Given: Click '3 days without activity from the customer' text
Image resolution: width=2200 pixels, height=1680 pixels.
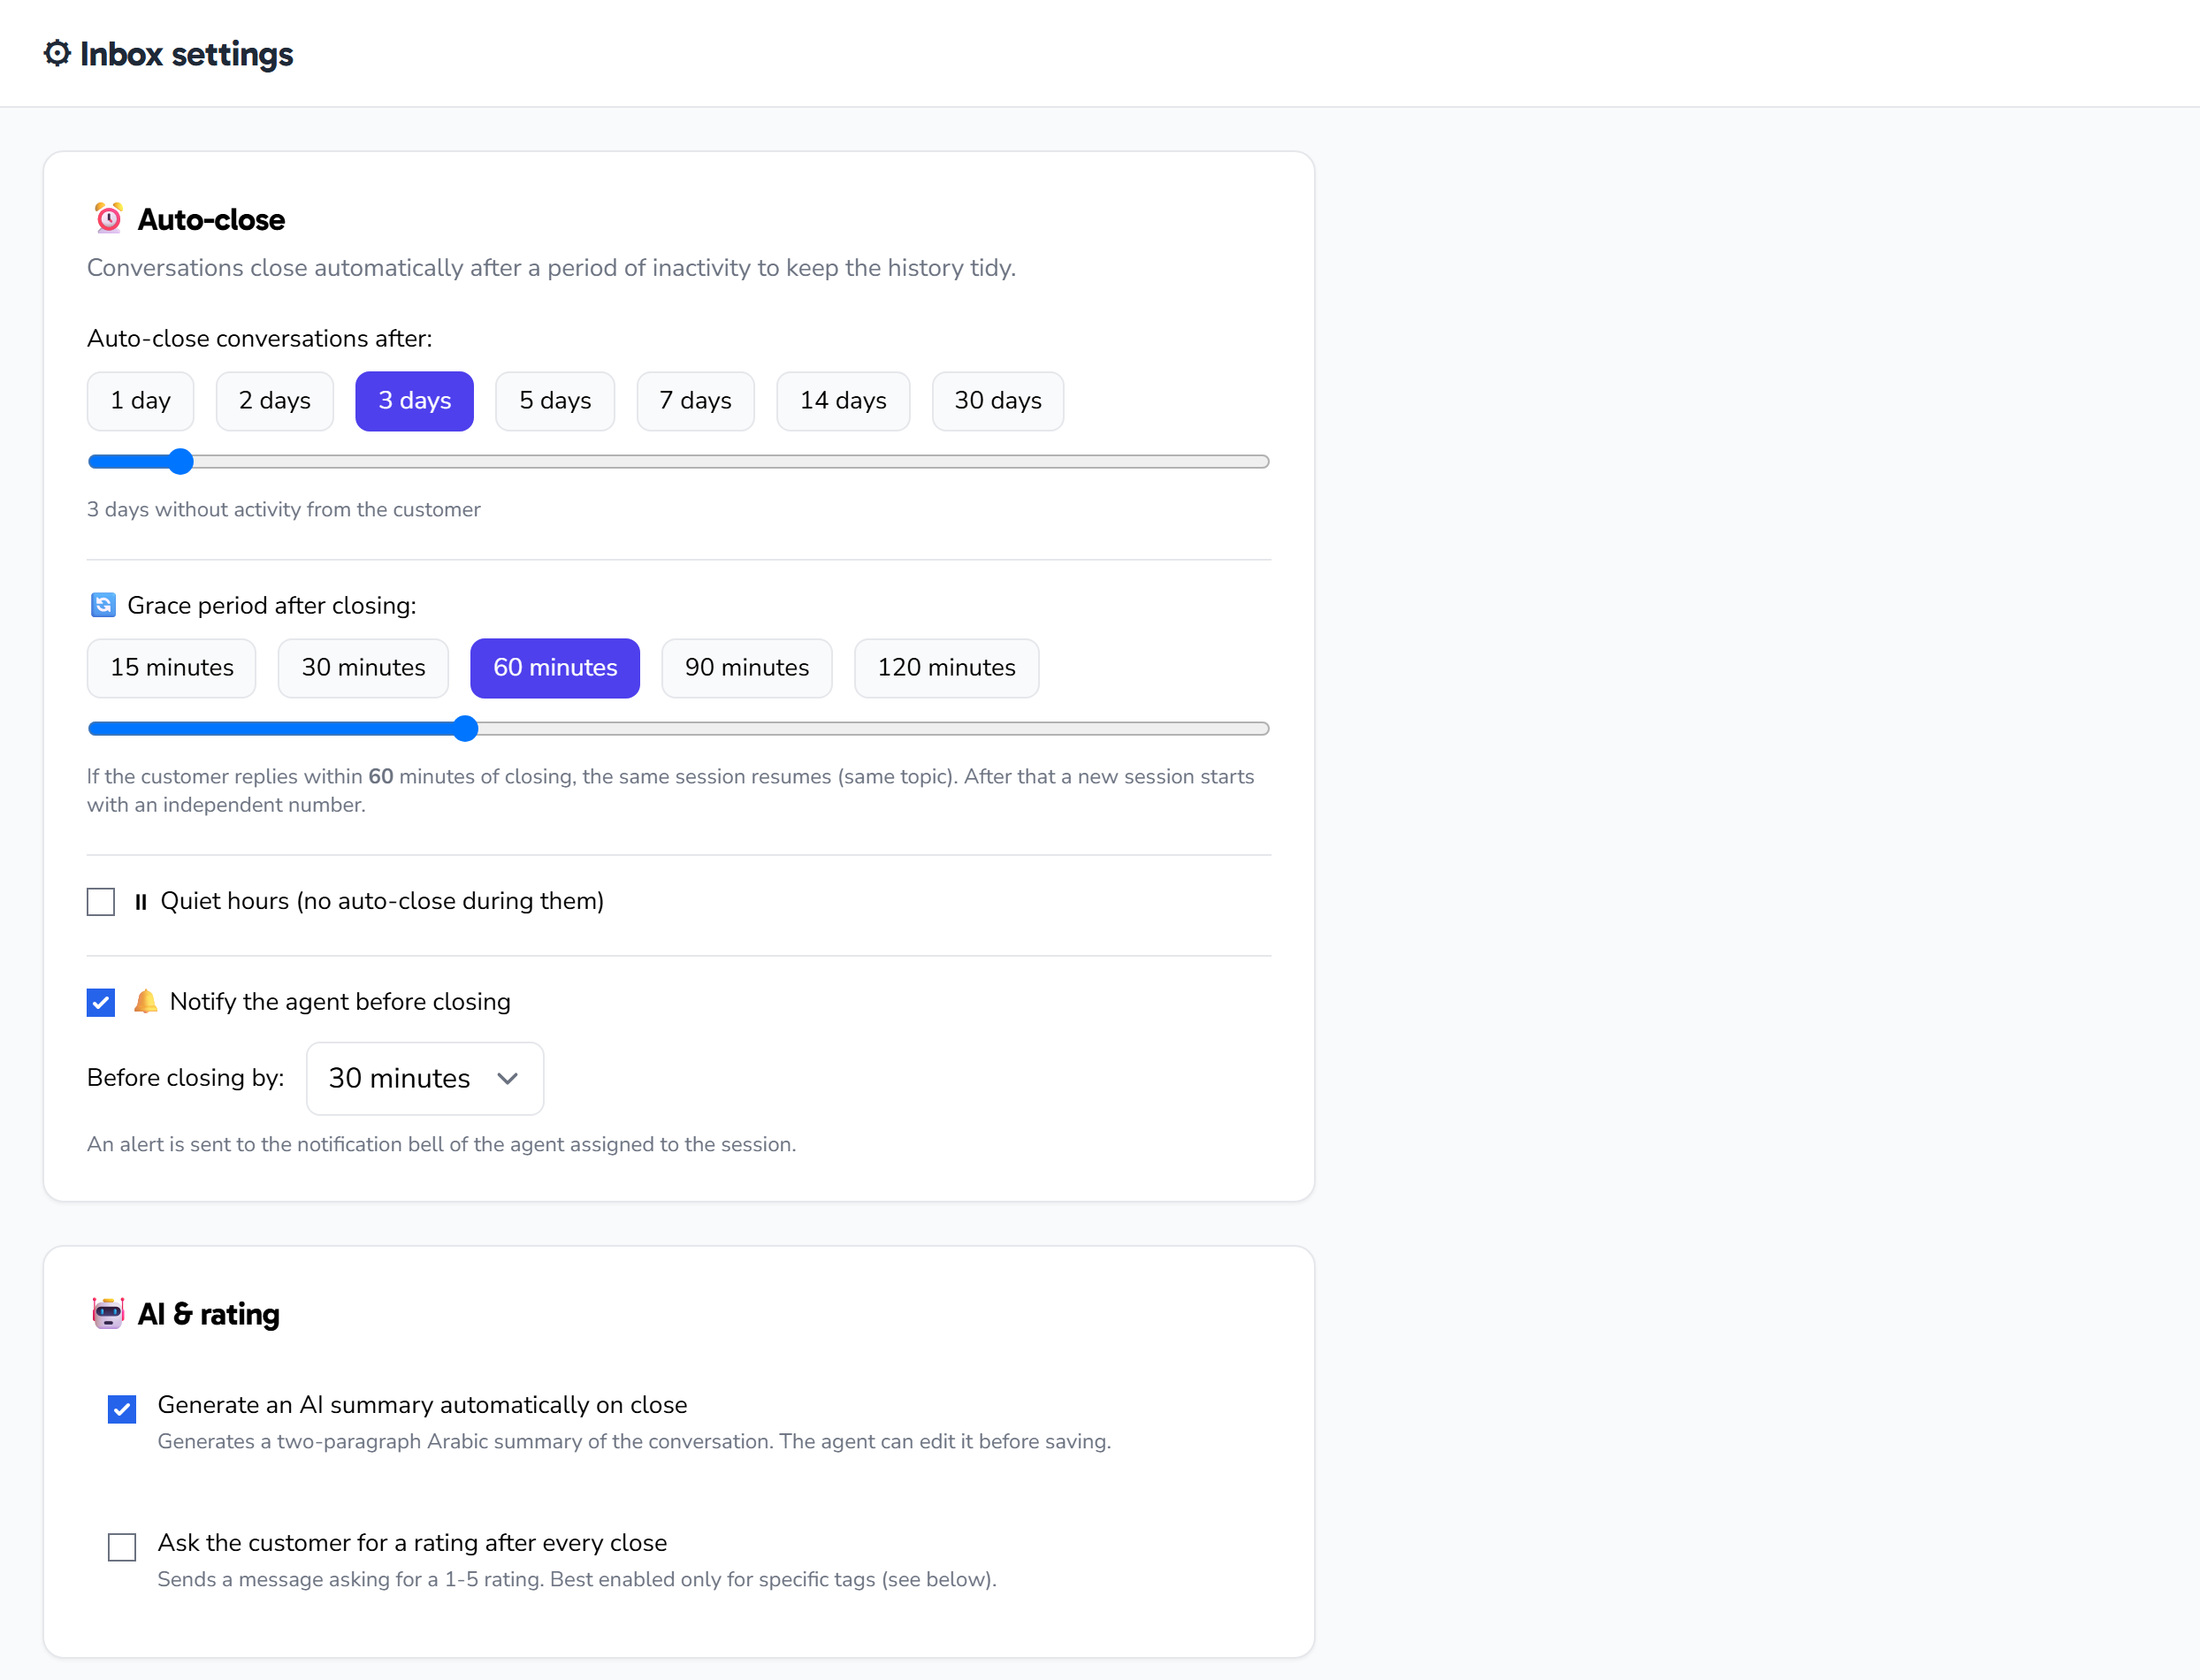Looking at the screenshot, I should 284,509.
